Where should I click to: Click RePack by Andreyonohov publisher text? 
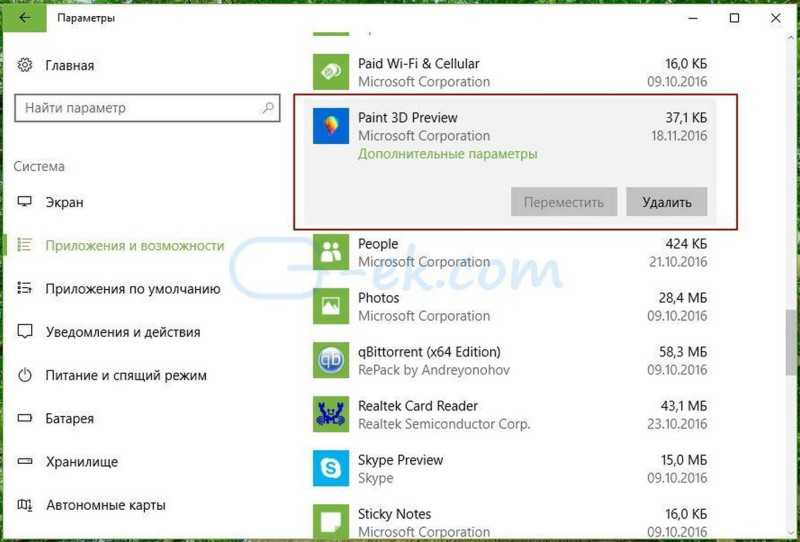coord(434,370)
